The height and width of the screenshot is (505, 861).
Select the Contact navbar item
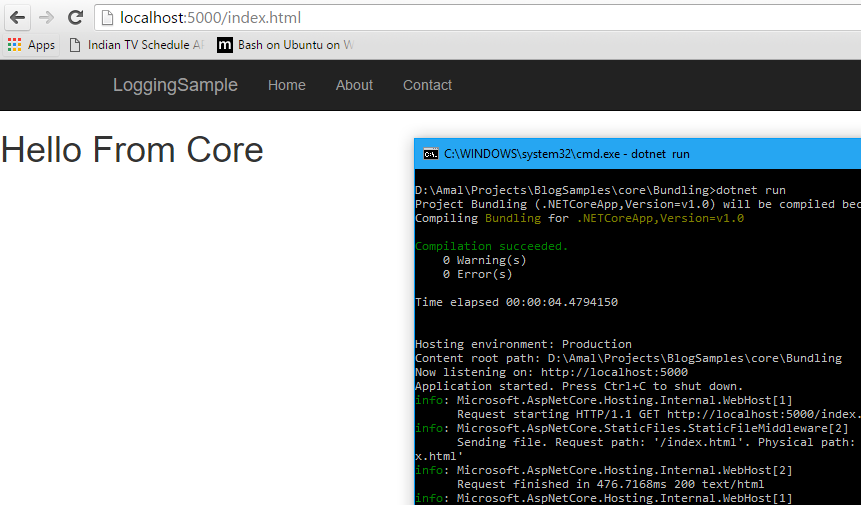coord(427,85)
